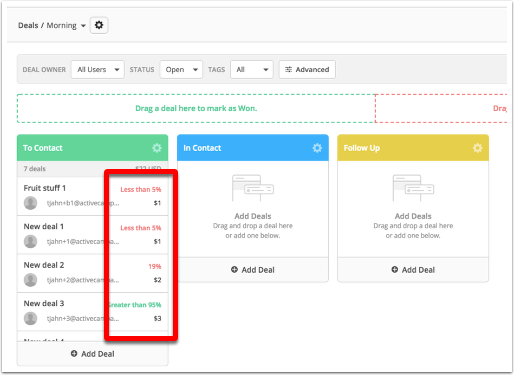Screen dimensions: 514x375
Task: Open the Tags dropdown showing All
Action: click(252, 69)
